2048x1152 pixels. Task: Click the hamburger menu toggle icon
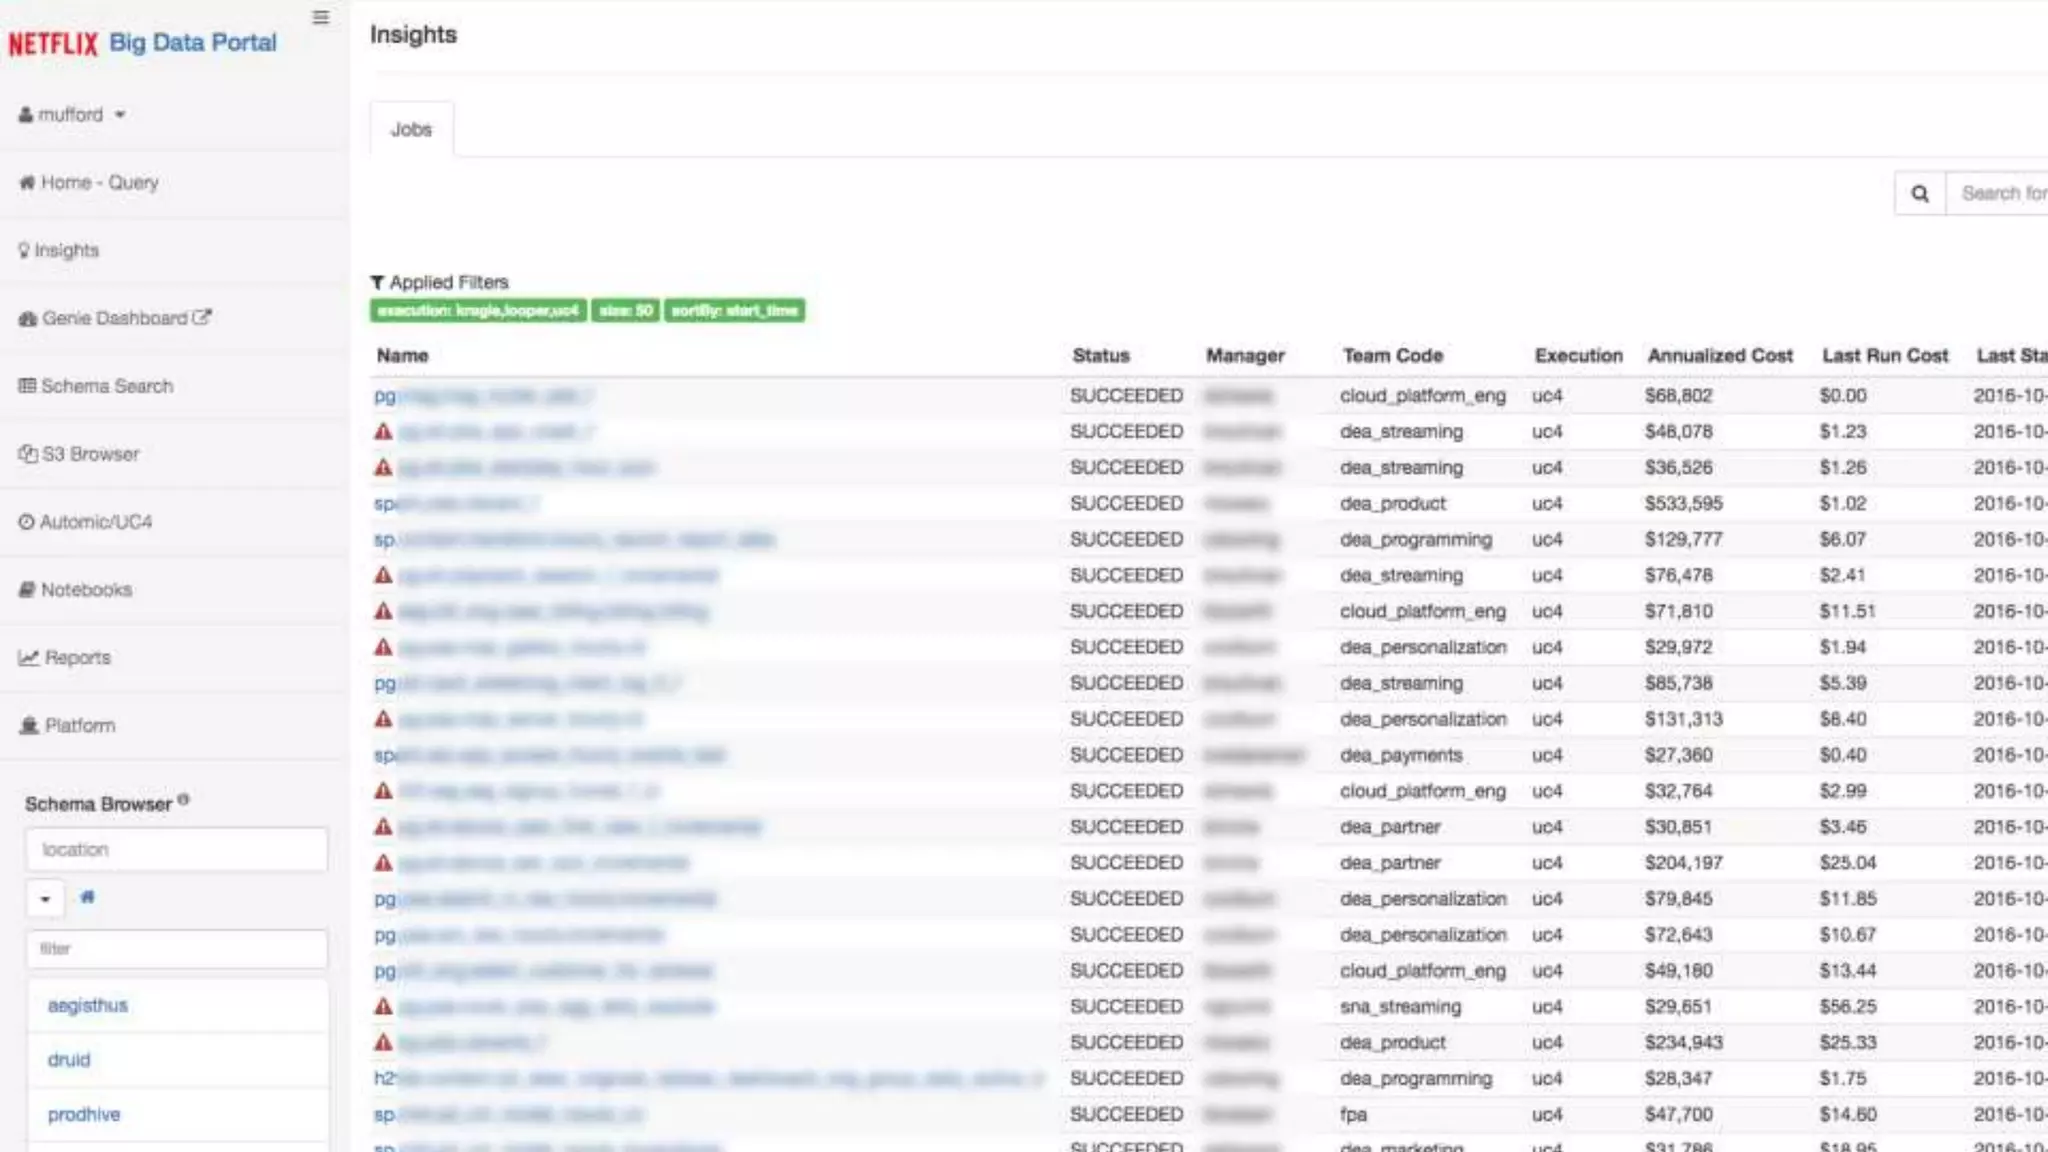tap(320, 17)
